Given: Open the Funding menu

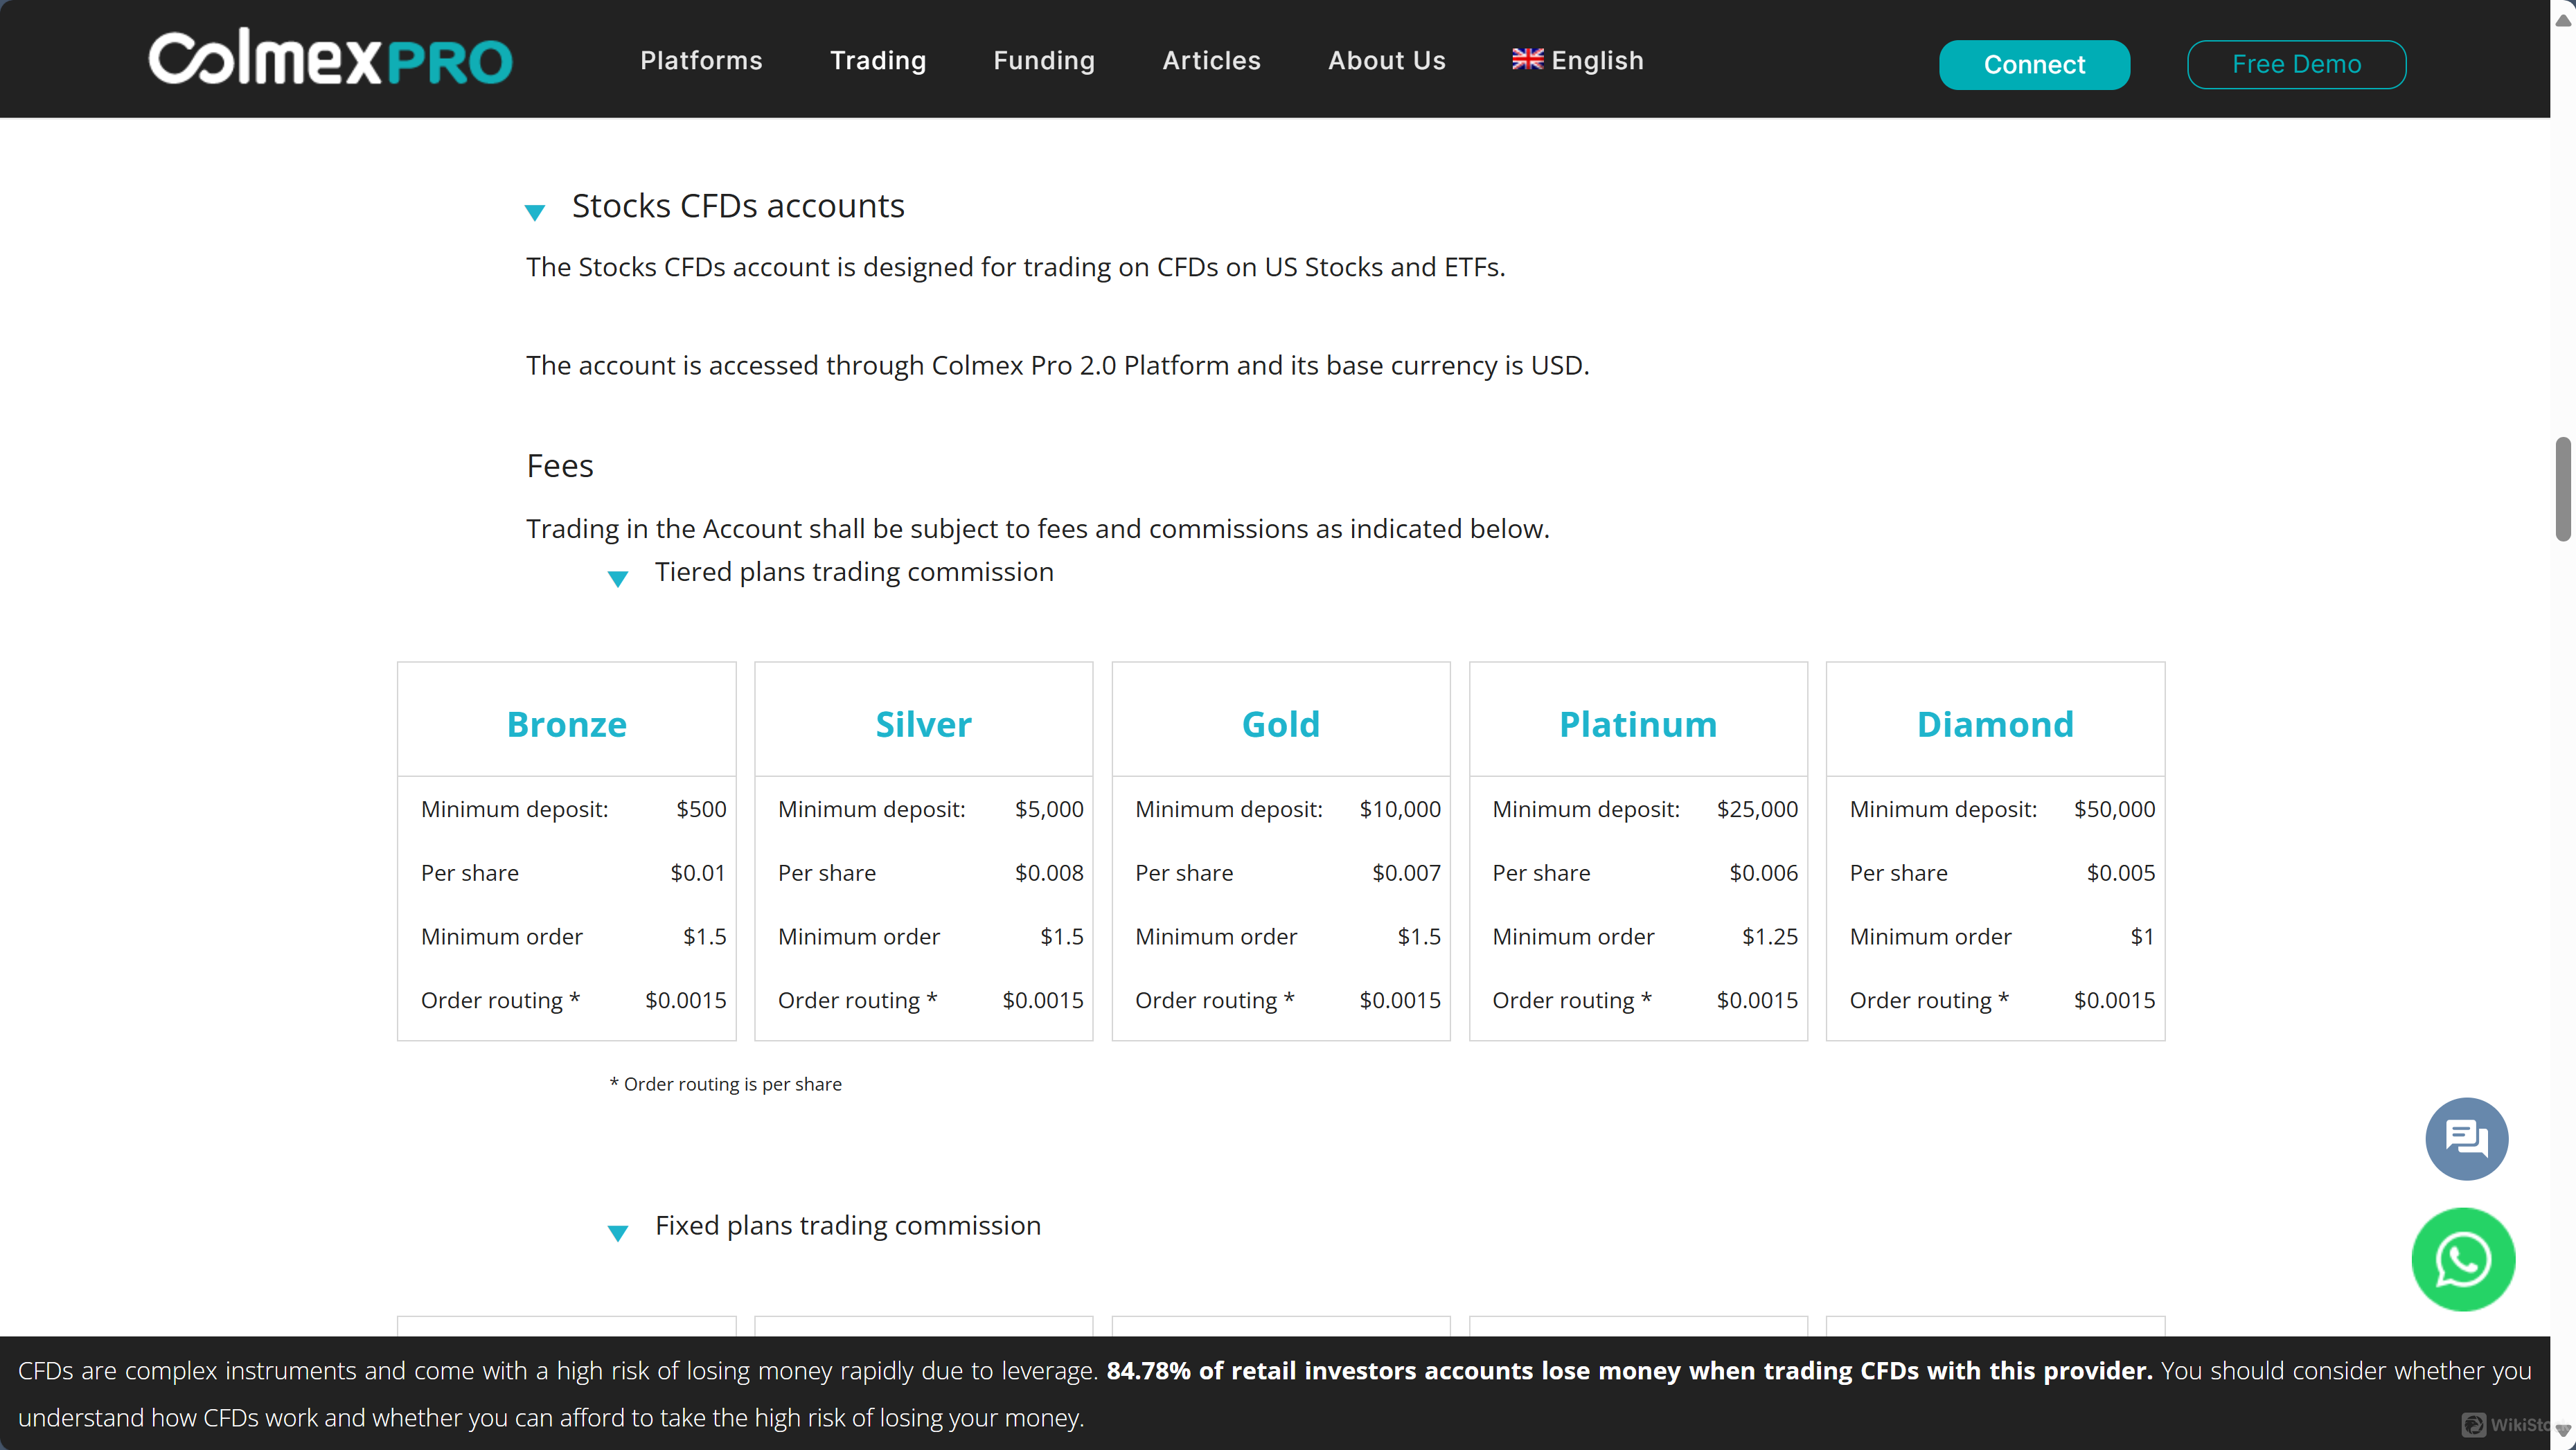Looking at the screenshot, I should (x=1044, y=59).
